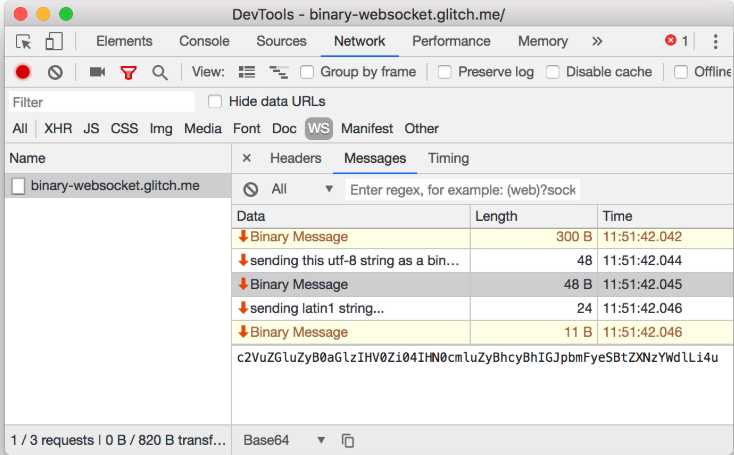
Task: Filter requests by JS
Action: 91,129
